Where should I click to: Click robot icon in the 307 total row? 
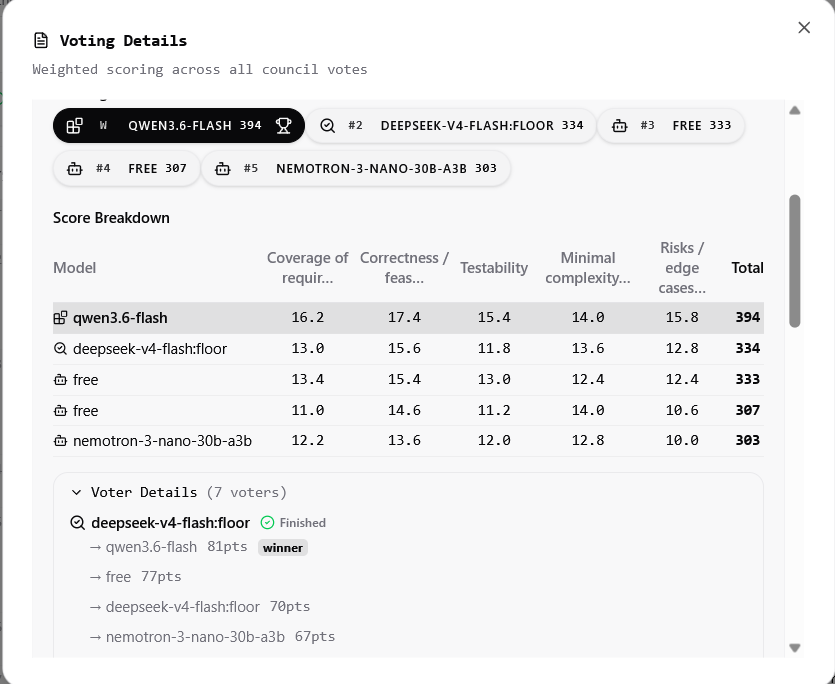(60, 411)
